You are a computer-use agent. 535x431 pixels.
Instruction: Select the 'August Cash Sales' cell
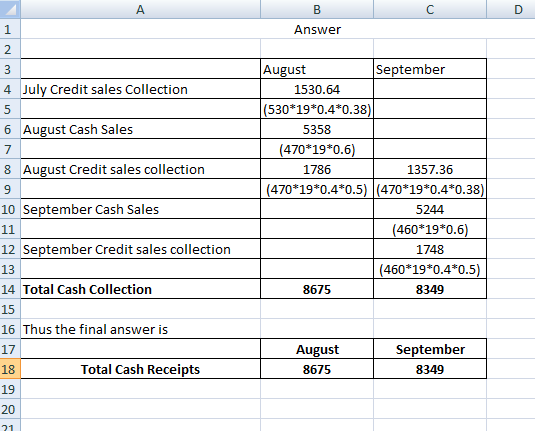[x=140, y=129]
